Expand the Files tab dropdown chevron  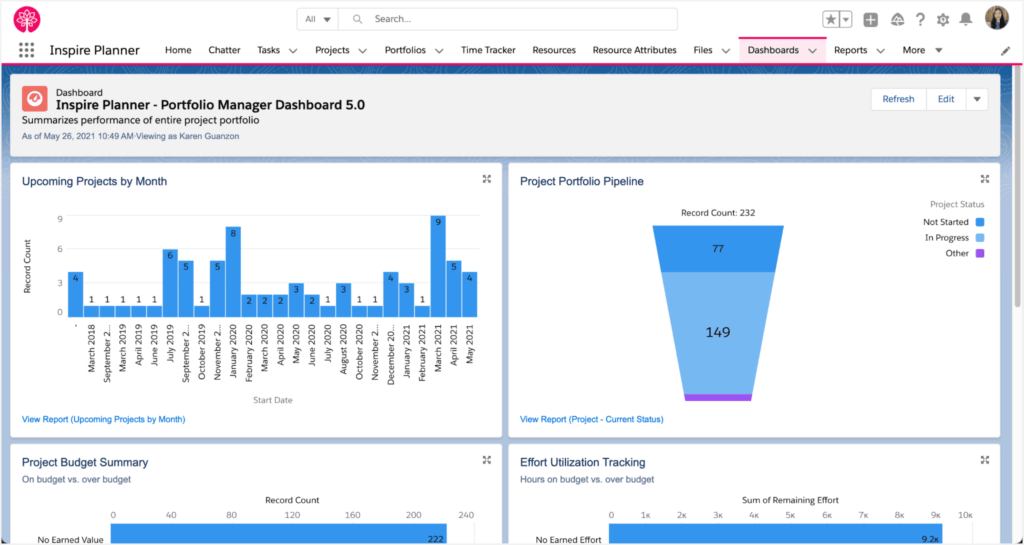(726, 50)
